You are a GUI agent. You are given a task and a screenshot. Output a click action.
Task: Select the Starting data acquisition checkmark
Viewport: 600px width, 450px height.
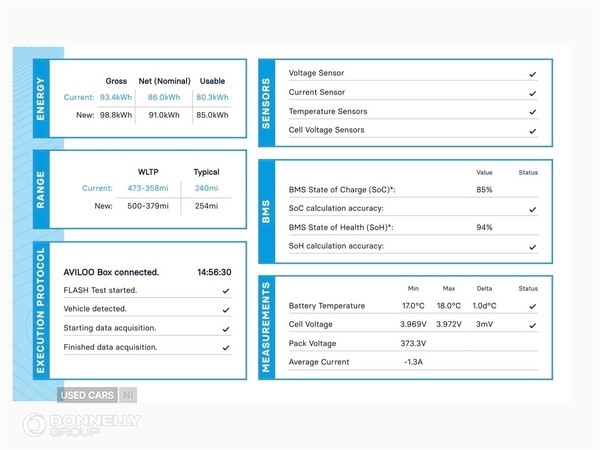pyautogui.click(x=226, y=329)
